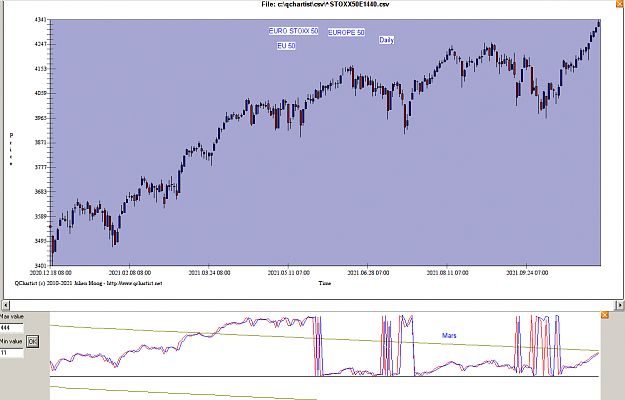The height and width of the screenshot is (400, 625).
Task: Focus the Max value input containing 444
Action: [12, 328]
